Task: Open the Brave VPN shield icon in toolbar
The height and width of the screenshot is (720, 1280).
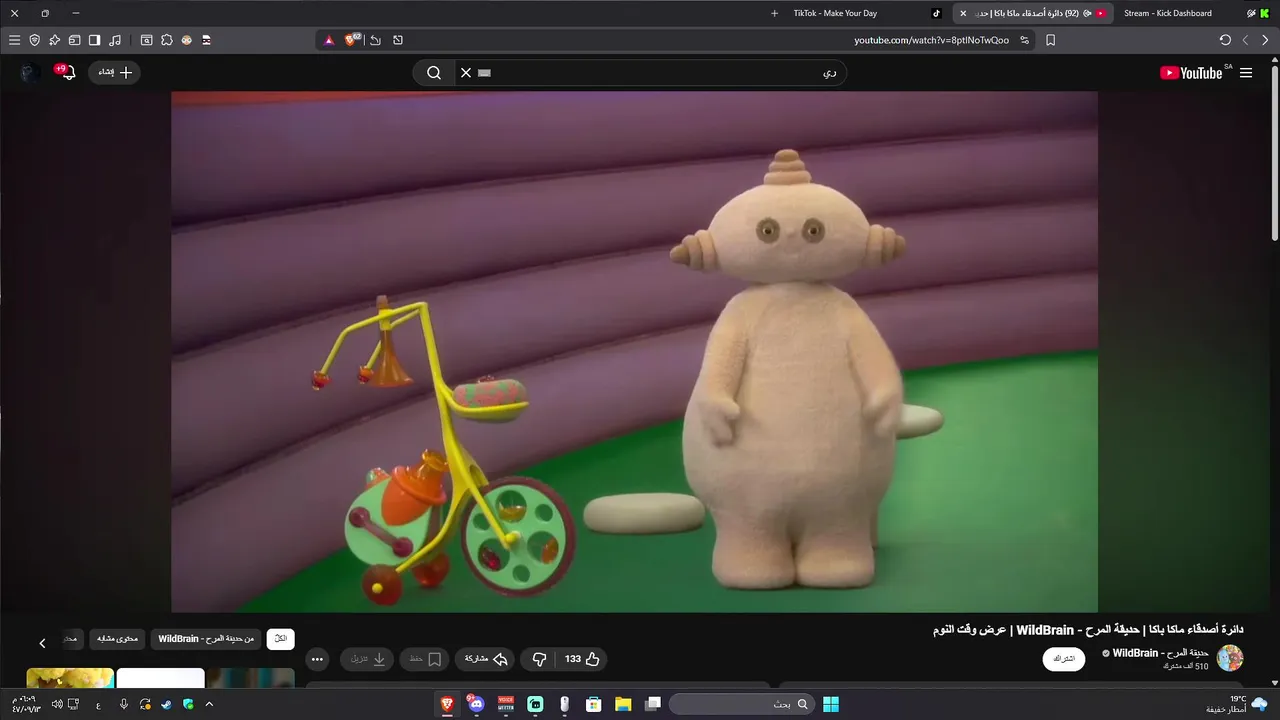Action: coord(34,40)
